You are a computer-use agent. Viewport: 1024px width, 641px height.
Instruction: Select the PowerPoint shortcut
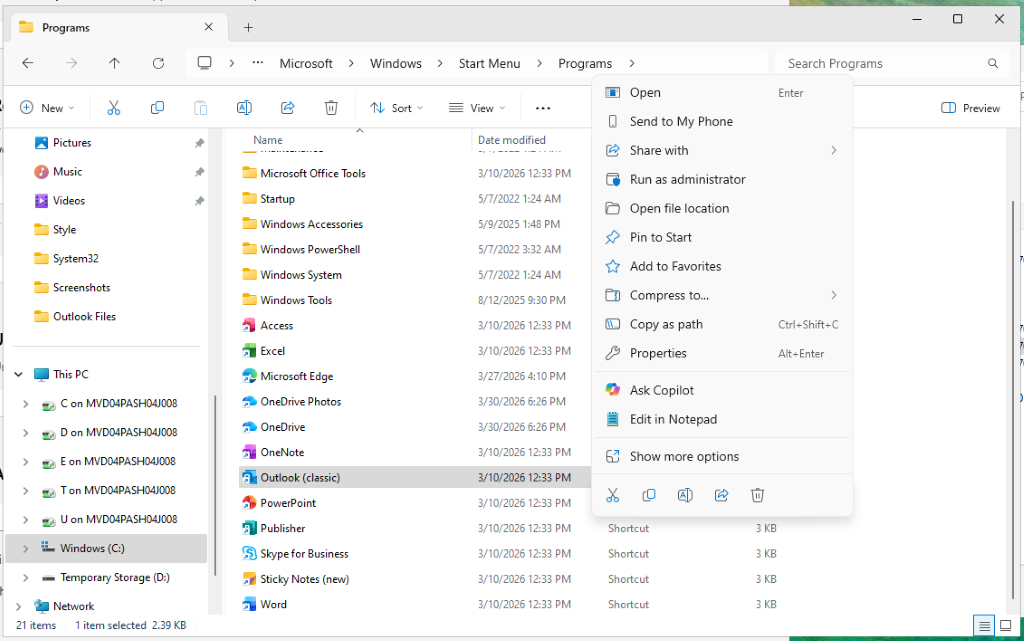288,503
